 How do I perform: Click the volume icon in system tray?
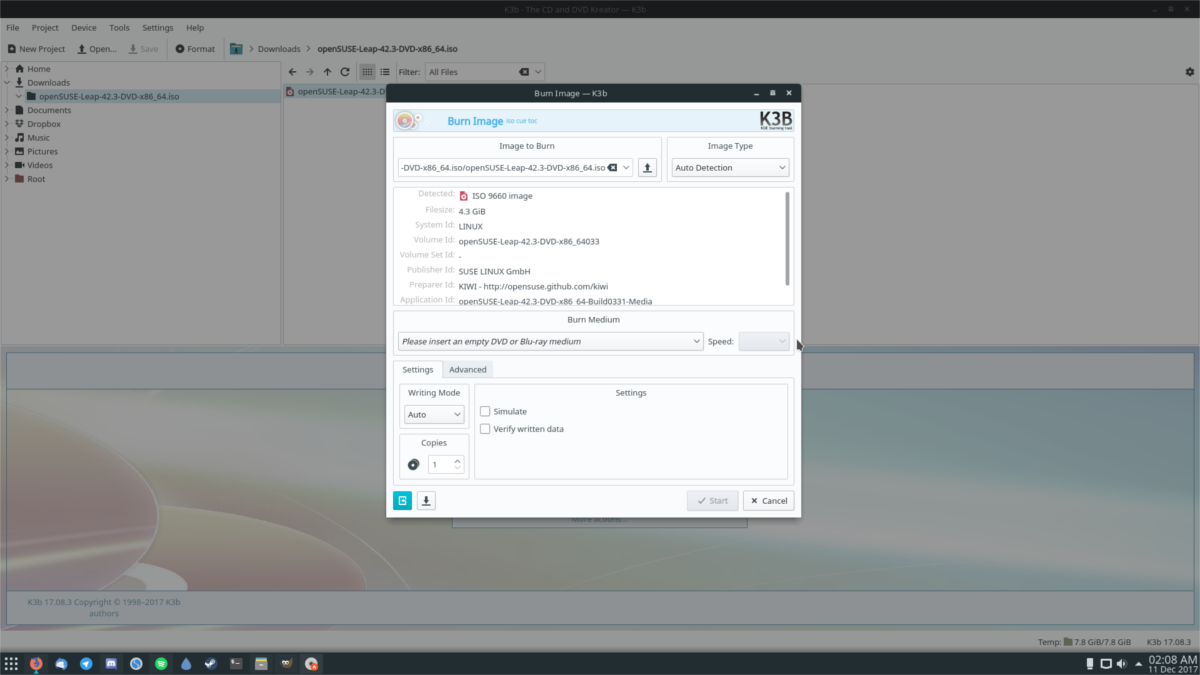coord(1123,664)
